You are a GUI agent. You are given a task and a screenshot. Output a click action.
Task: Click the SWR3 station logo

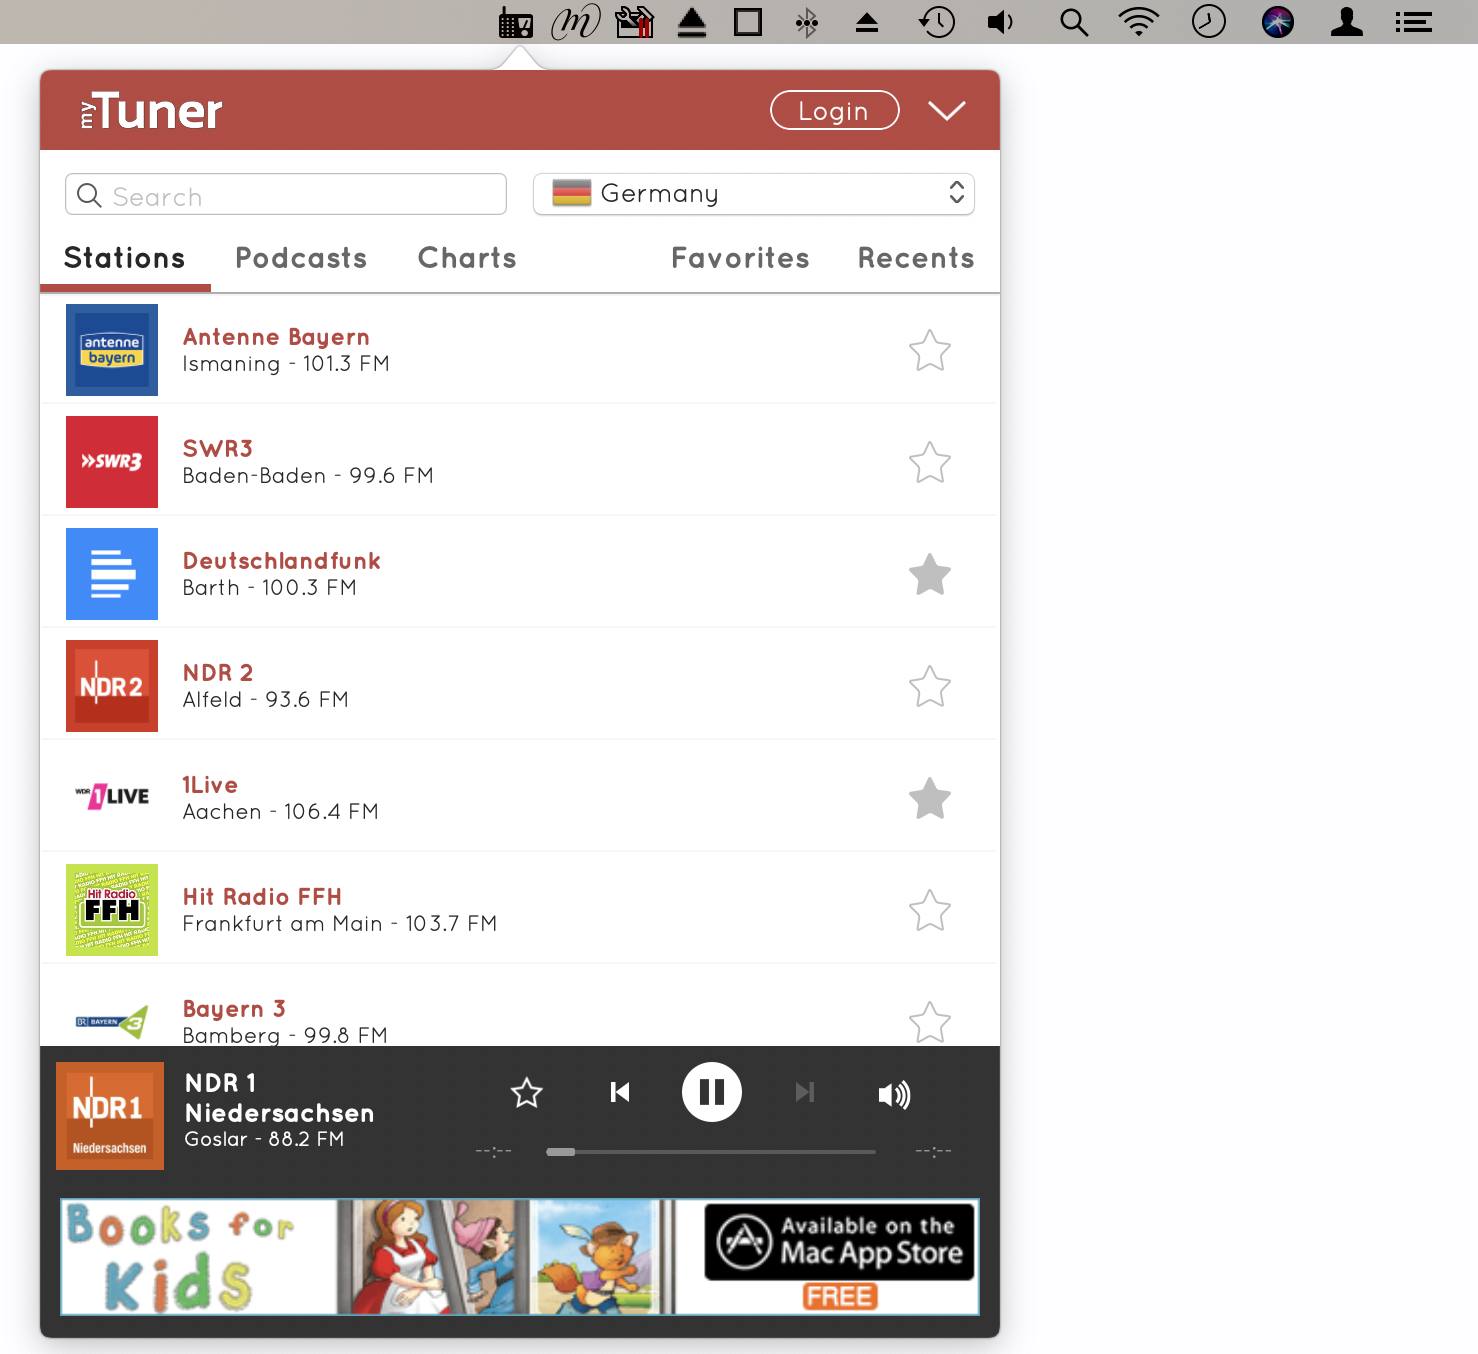coord(112,462)
